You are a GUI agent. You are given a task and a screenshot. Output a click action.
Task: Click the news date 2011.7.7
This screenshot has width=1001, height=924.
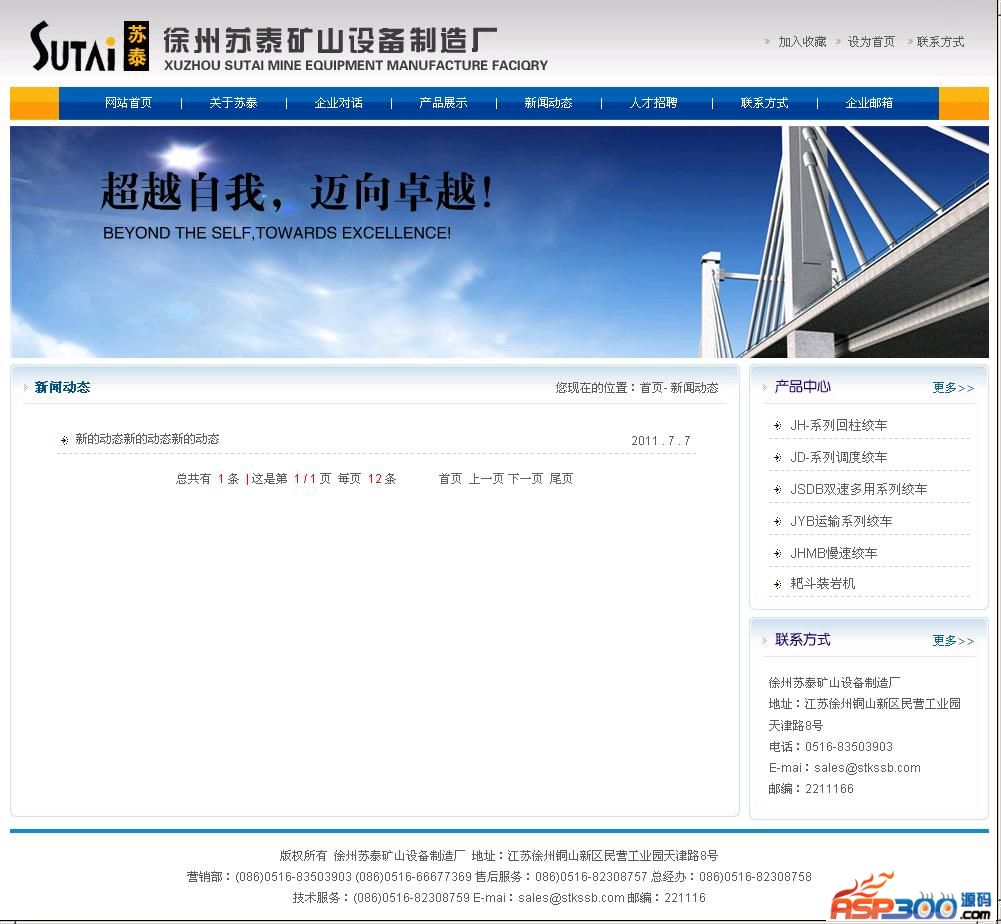coord(661,441)
